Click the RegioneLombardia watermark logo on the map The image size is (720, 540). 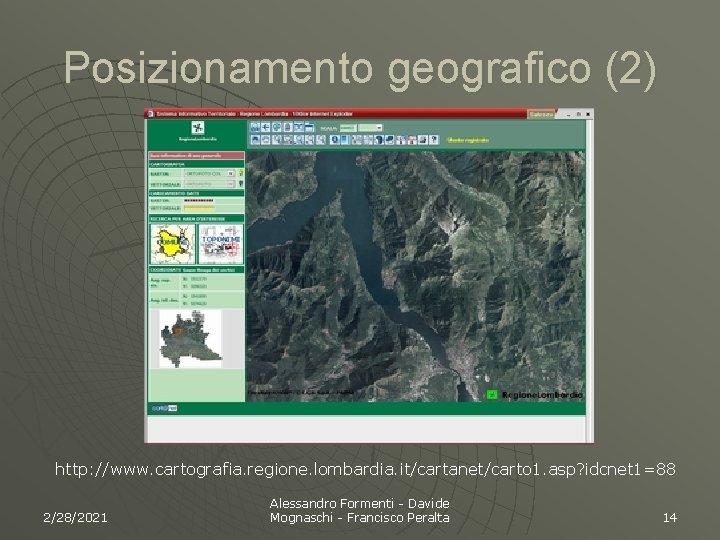click(534, 394)
